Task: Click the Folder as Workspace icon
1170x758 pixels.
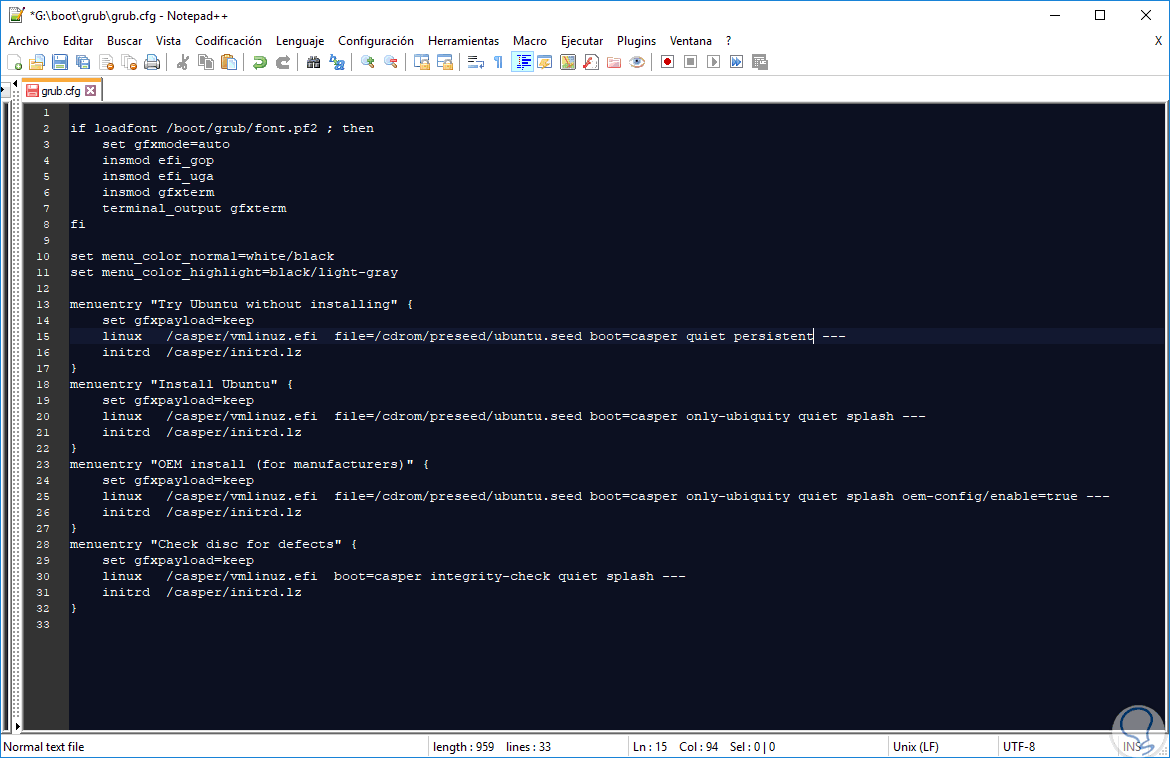Action: coord(614,63)
